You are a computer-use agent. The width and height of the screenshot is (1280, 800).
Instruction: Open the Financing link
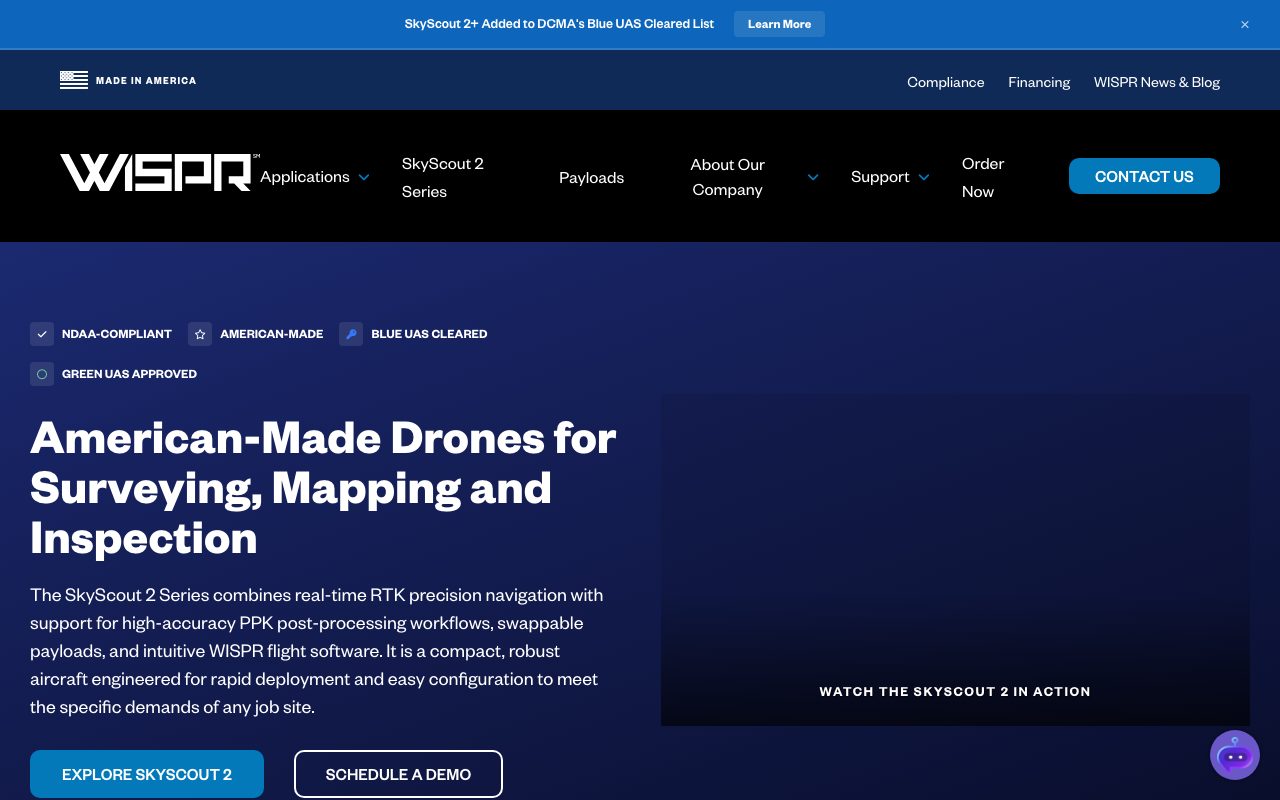(1039, 82)
